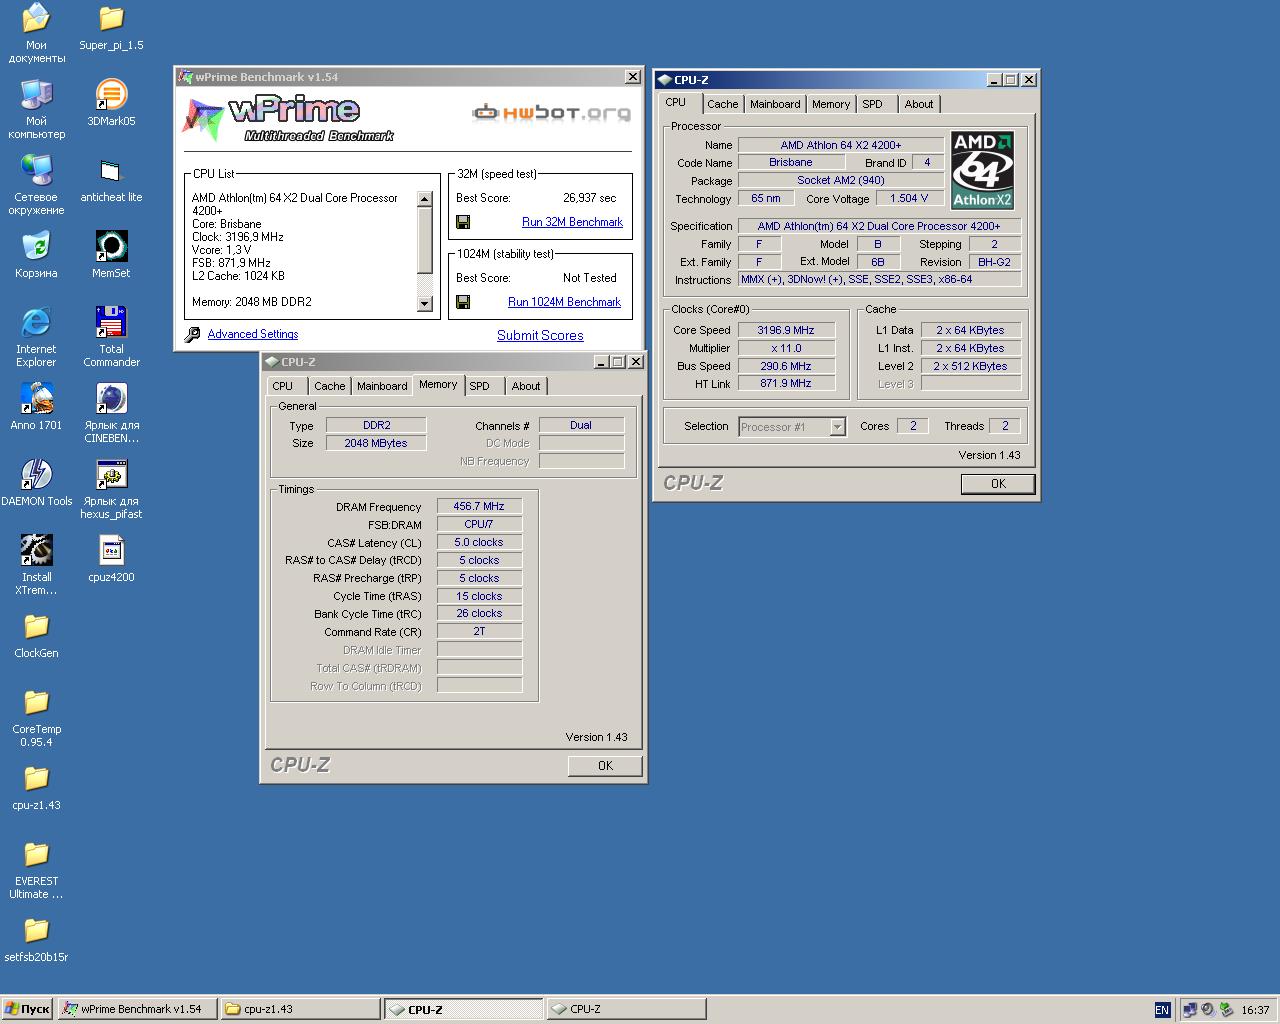
Task: Click the 16:37 system clock
Action: (x=1255, y=1010)
